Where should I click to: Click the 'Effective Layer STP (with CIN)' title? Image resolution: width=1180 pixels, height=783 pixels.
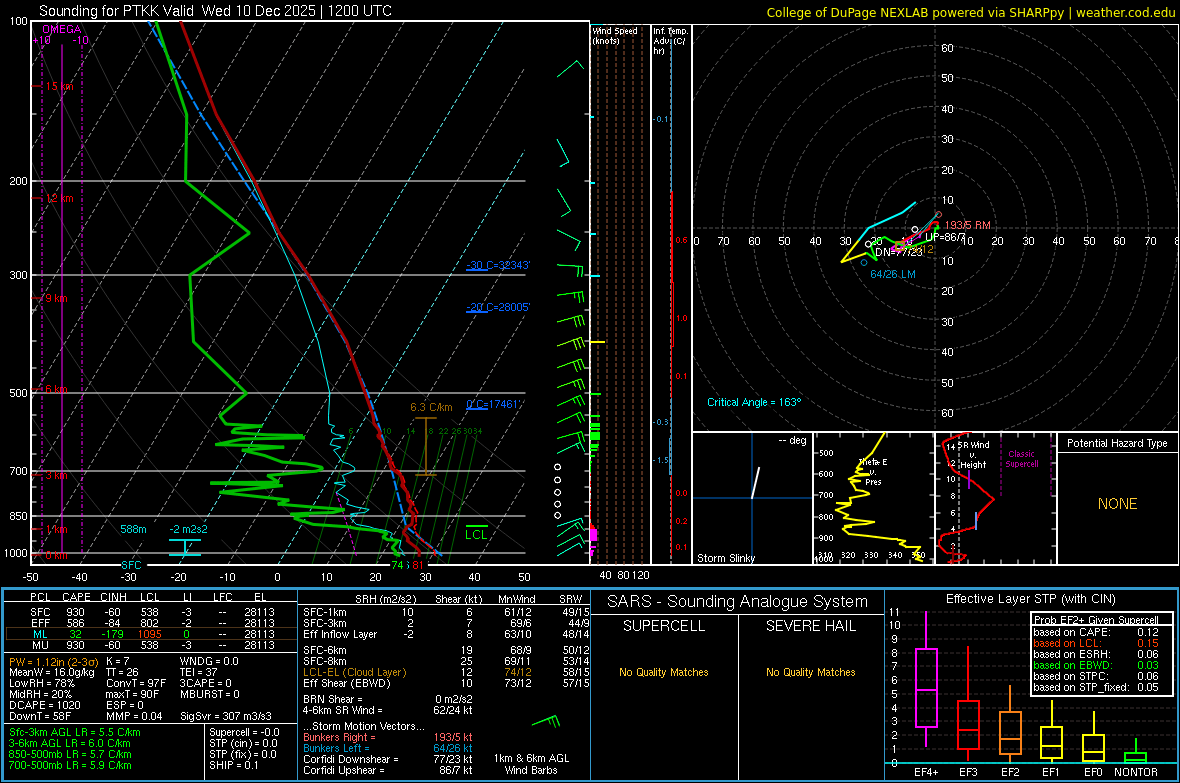click(1030, 599)
